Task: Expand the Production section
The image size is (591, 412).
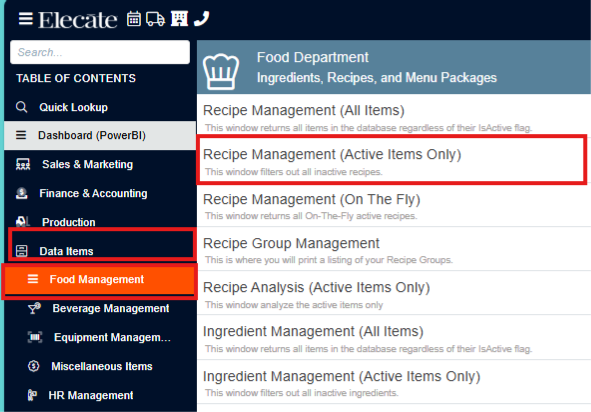Action: pyautogui.click(x=100, y=222)
